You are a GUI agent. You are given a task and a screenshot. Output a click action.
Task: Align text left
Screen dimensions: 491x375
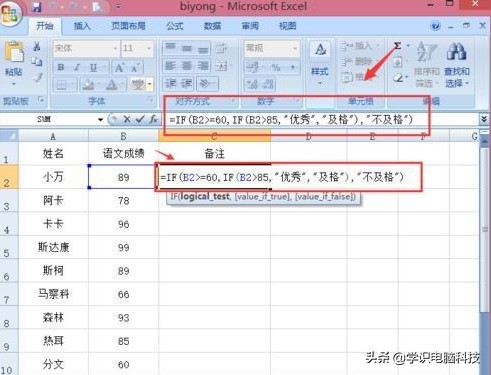170,66
